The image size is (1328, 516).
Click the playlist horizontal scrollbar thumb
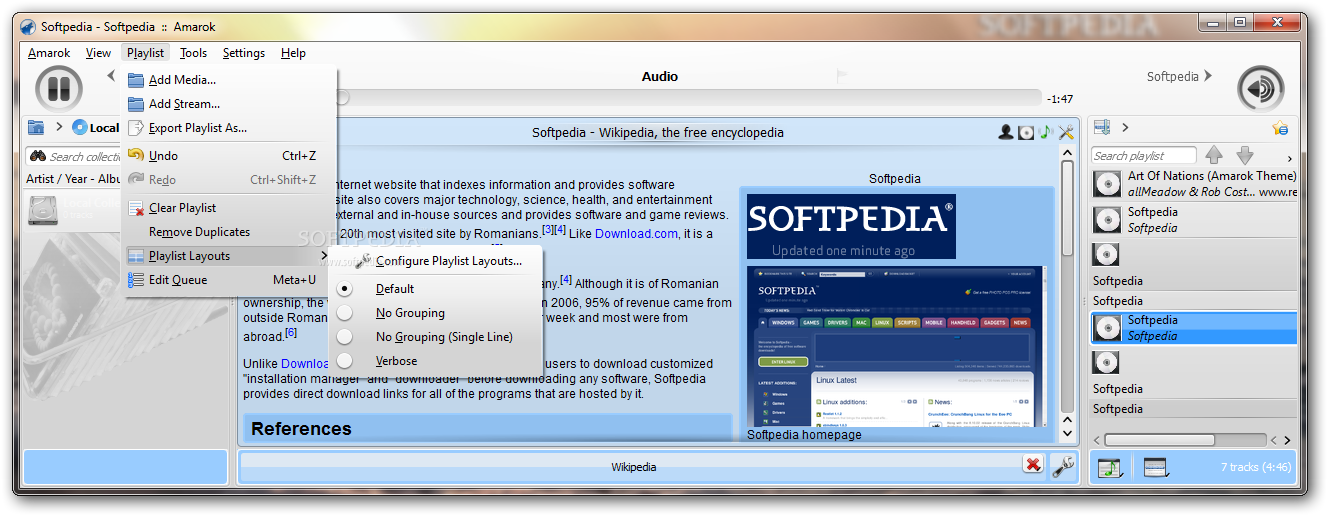pos(1159,440)
